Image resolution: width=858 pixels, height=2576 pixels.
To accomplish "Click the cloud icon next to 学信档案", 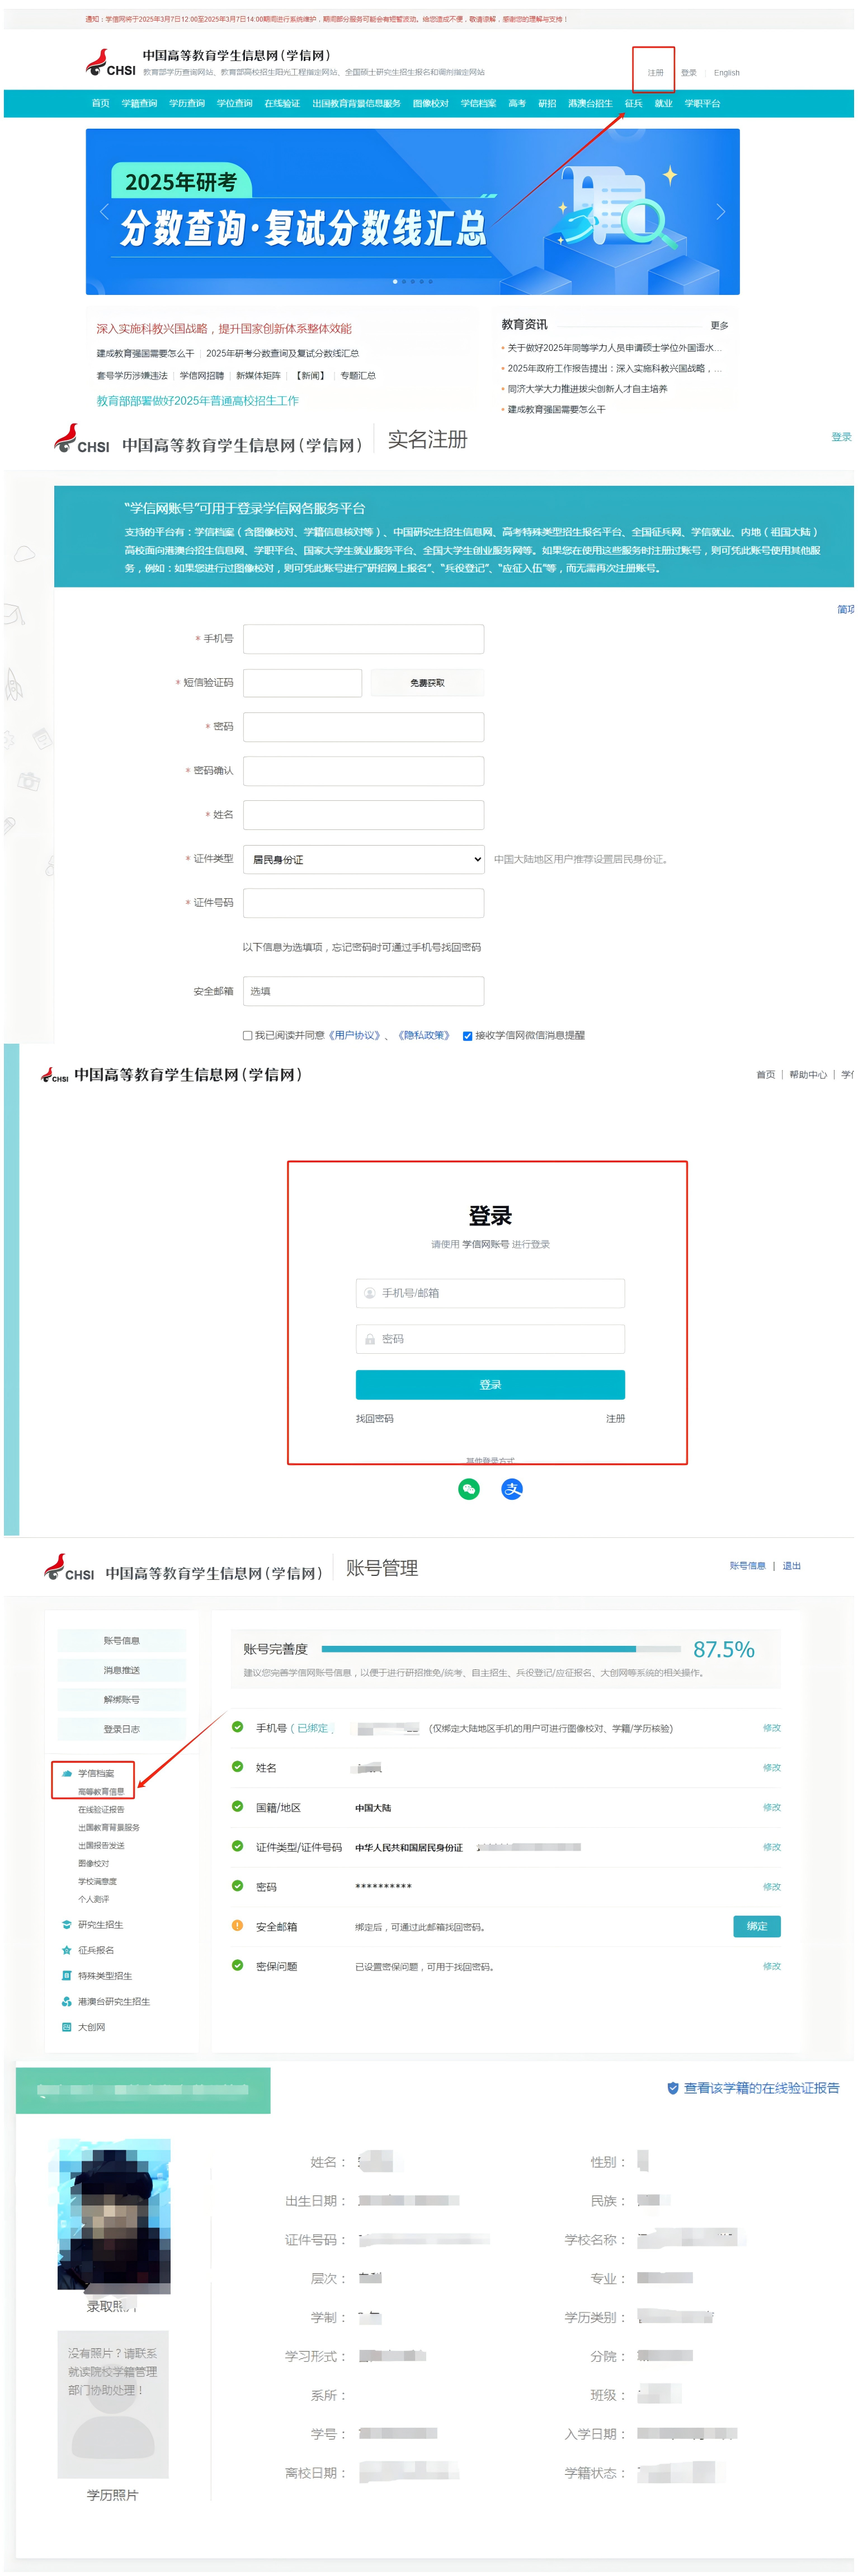I will [x=67, y=1773].
